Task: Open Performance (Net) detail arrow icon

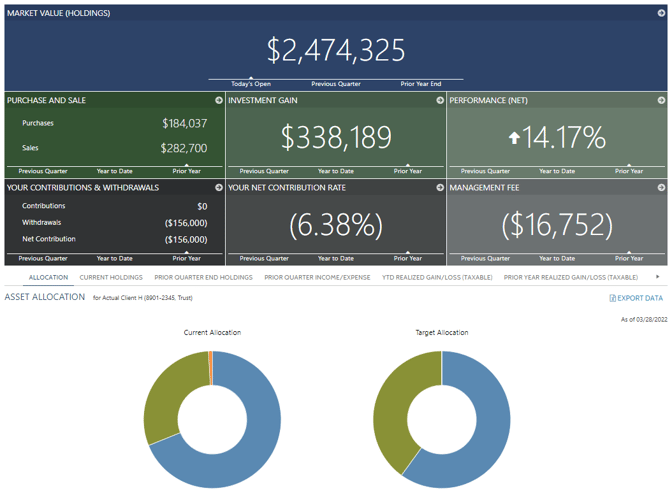Action: (x=661, y=100)
